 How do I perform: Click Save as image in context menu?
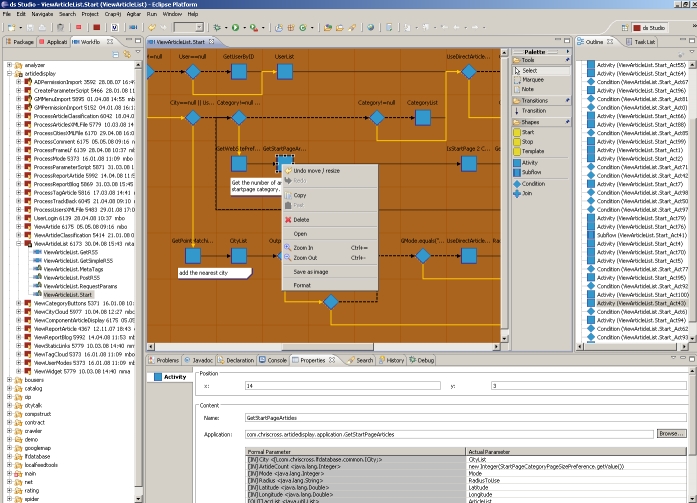[x=313, y=272]
